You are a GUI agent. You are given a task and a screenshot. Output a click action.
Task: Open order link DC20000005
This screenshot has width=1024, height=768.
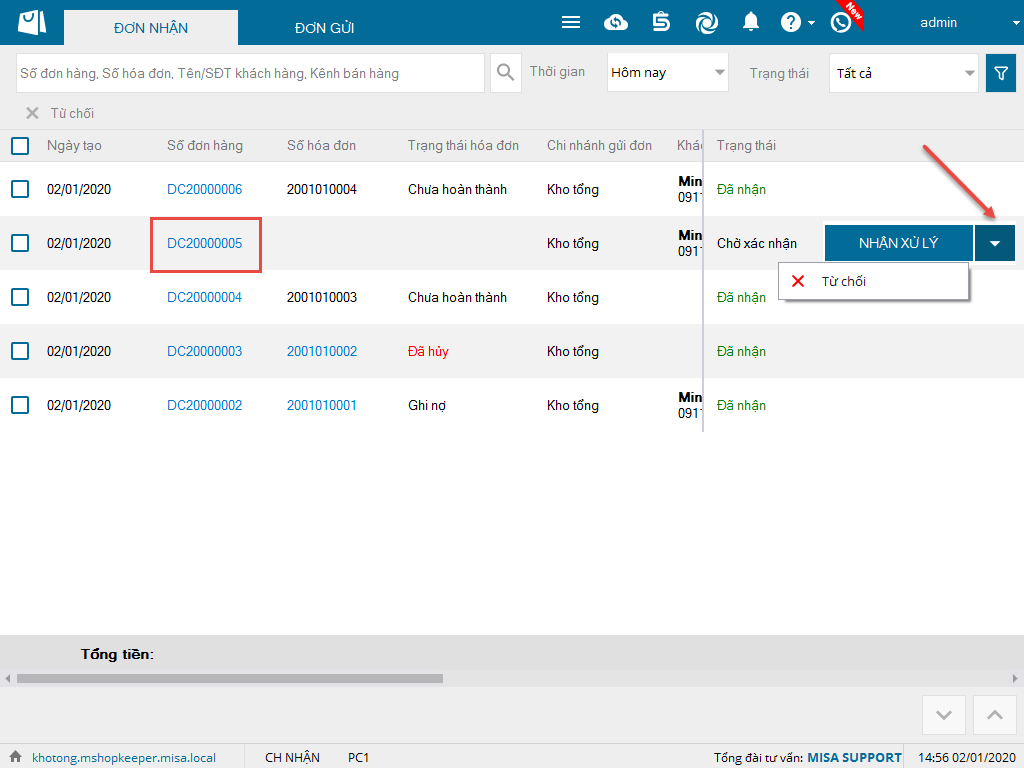(x=204, y=243)
